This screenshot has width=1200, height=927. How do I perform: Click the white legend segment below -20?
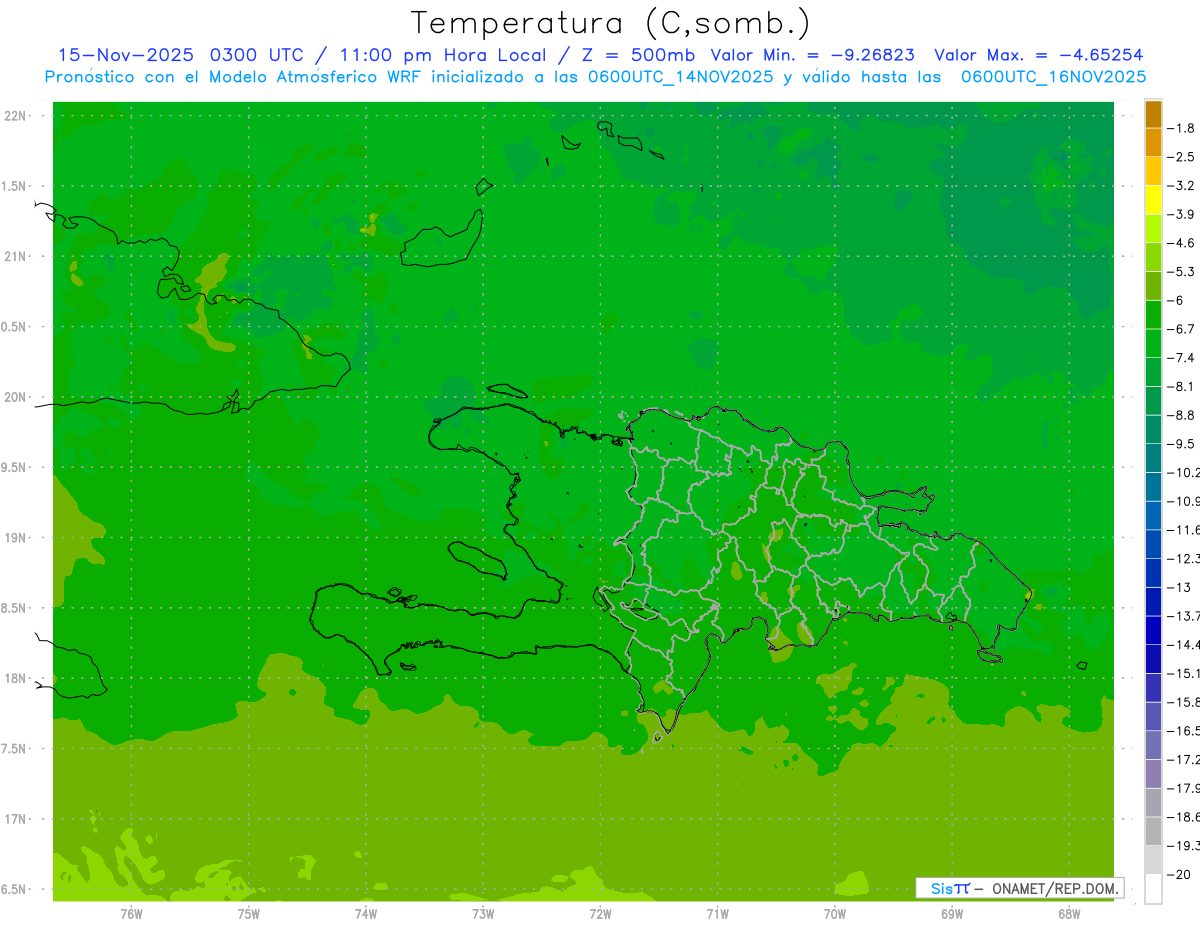click(x=1153, y=889)
